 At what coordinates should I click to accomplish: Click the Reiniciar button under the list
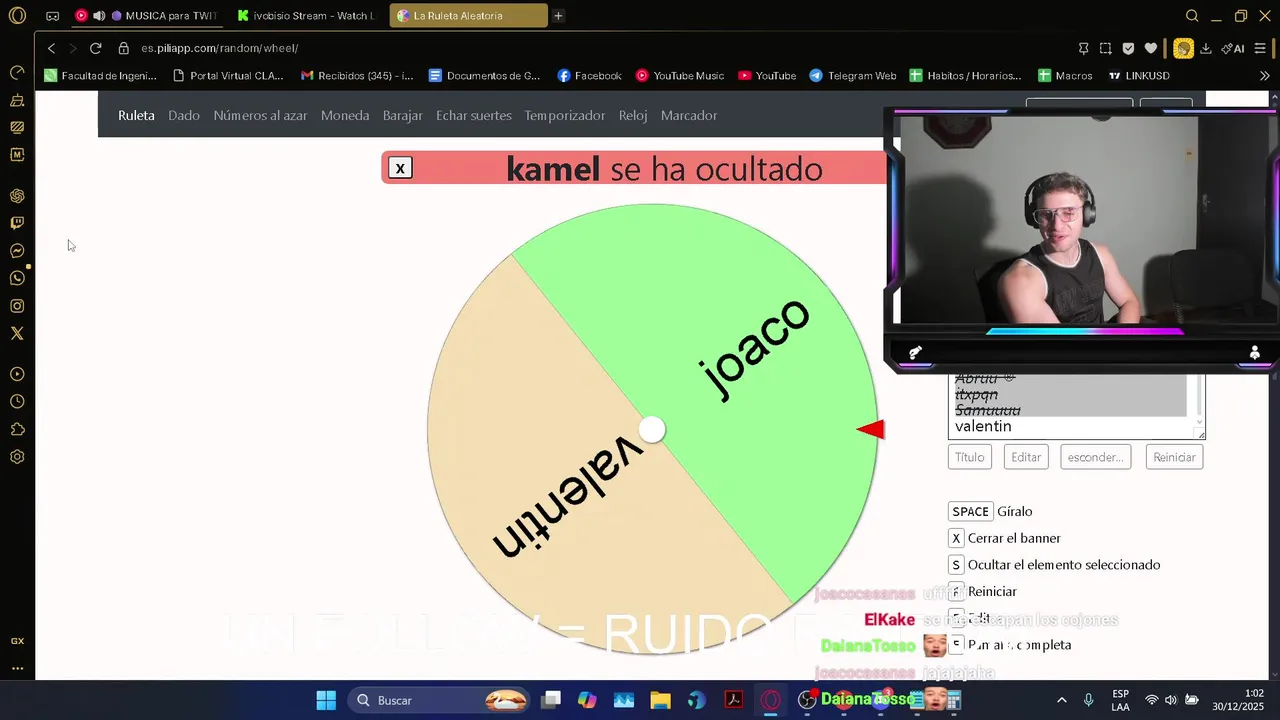click(1174, 457)
